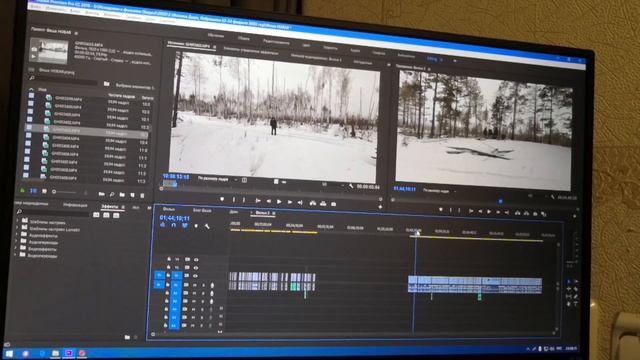Switch to the Редактирование workspace

click(x=276, y=42)
